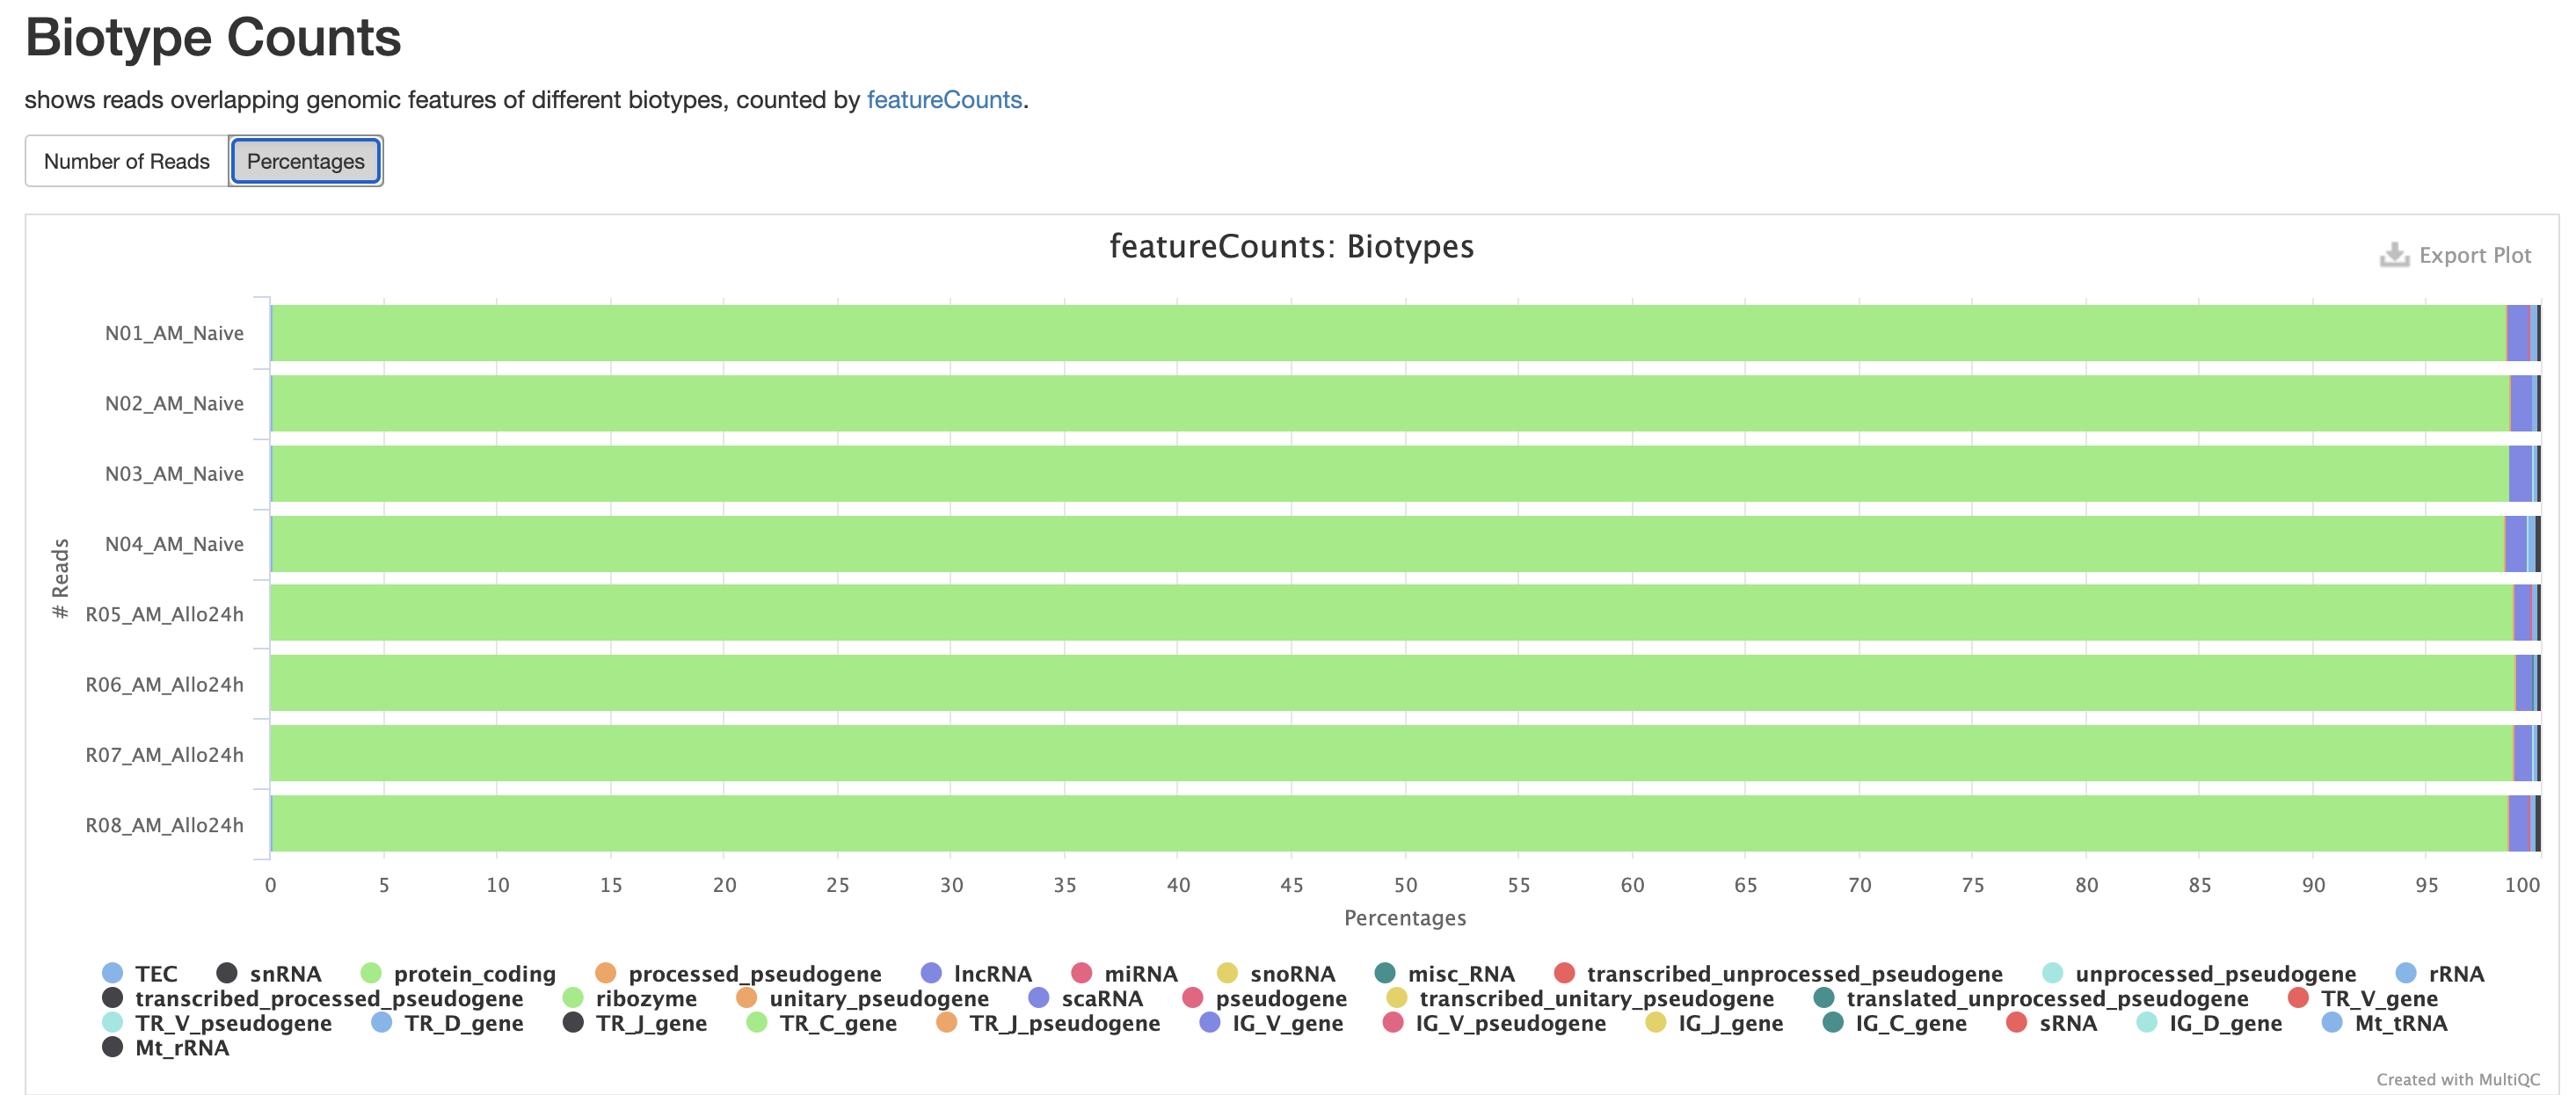
Task: Click the miRNA legend marker
Action: coord(1081,973)
